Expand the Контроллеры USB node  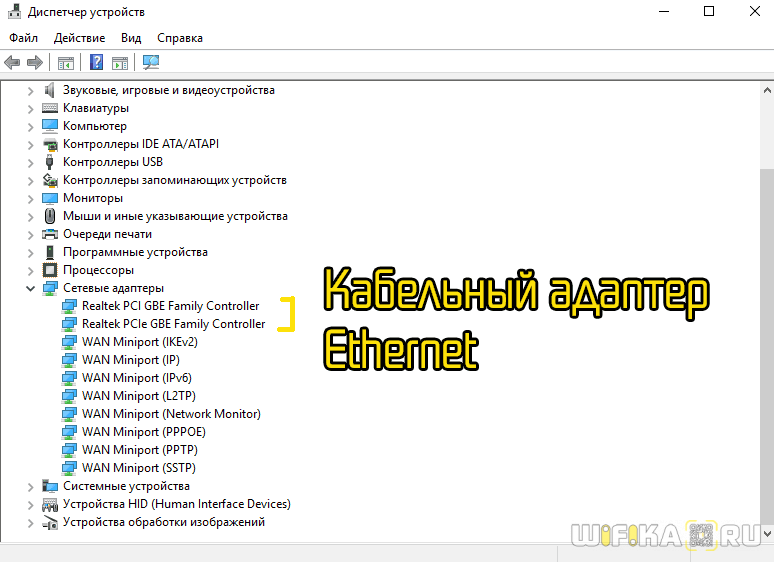(31, 163)
